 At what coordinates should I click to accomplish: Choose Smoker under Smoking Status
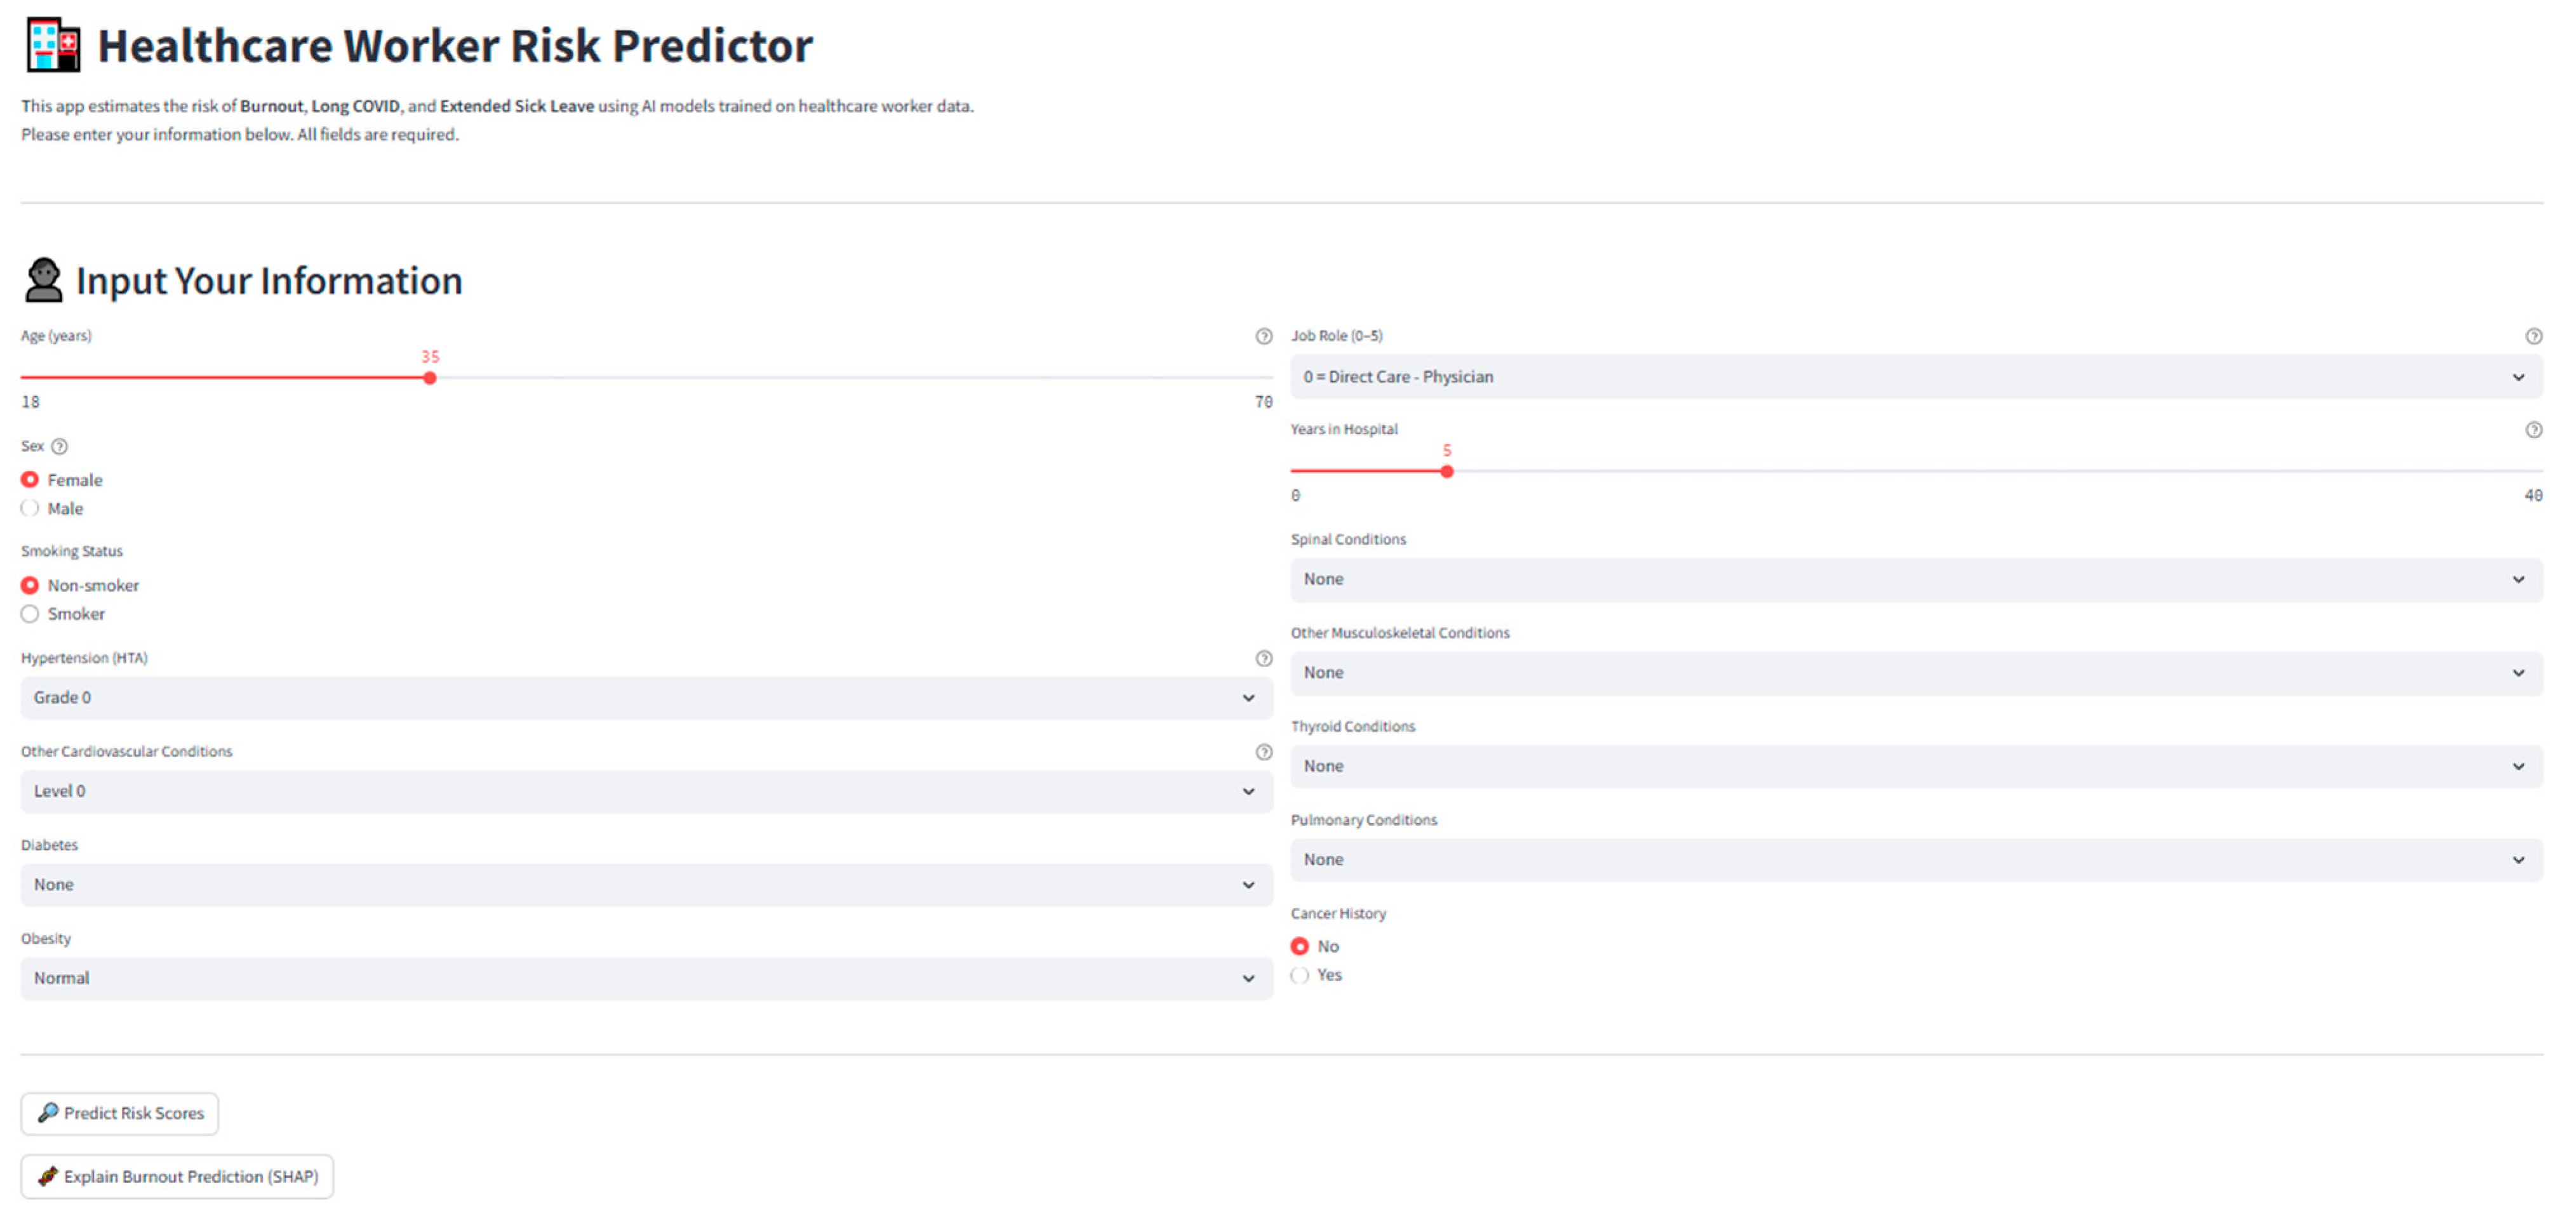point(31,614)
